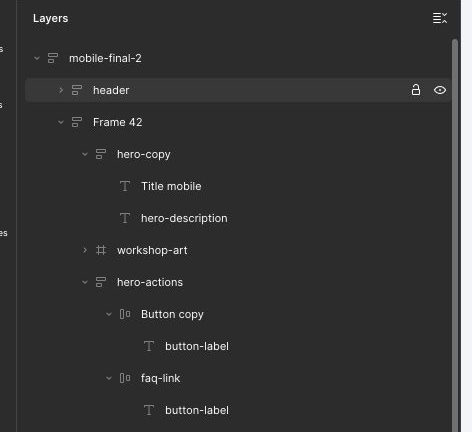
Task: Collapse all layers via the panel icon
Action: click(440, 18)
